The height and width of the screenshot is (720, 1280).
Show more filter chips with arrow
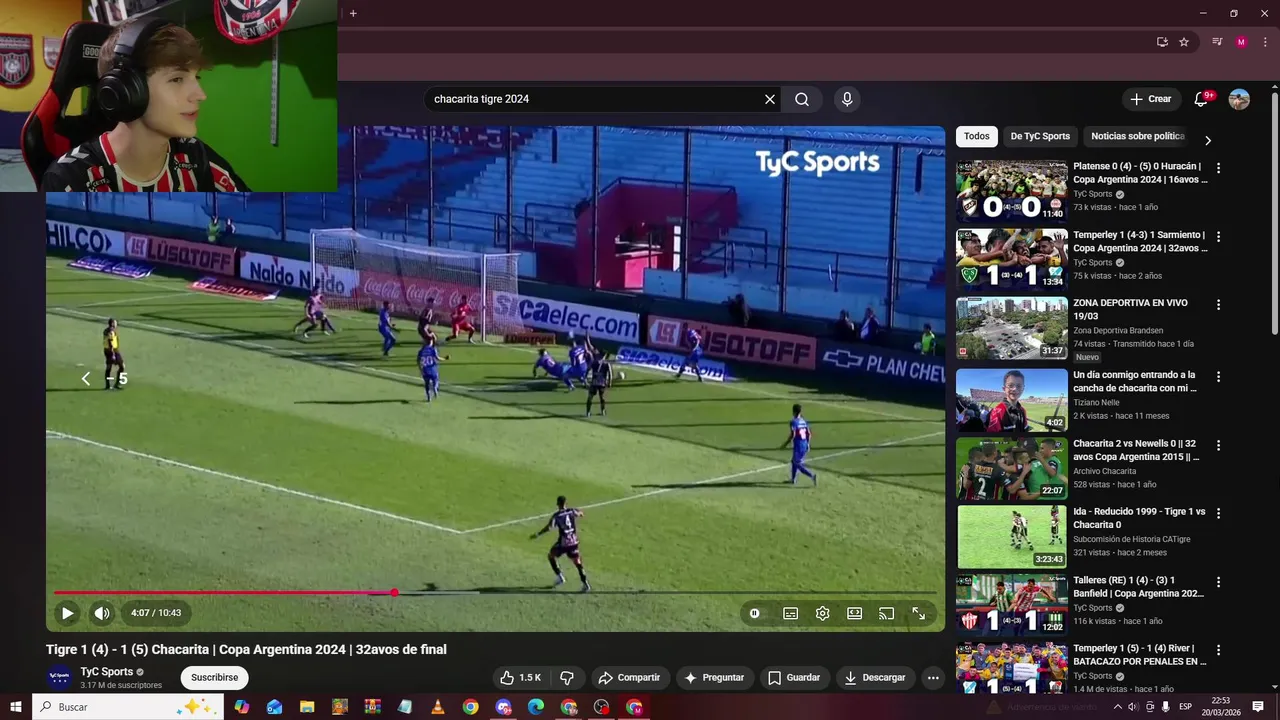[1208, 140]
